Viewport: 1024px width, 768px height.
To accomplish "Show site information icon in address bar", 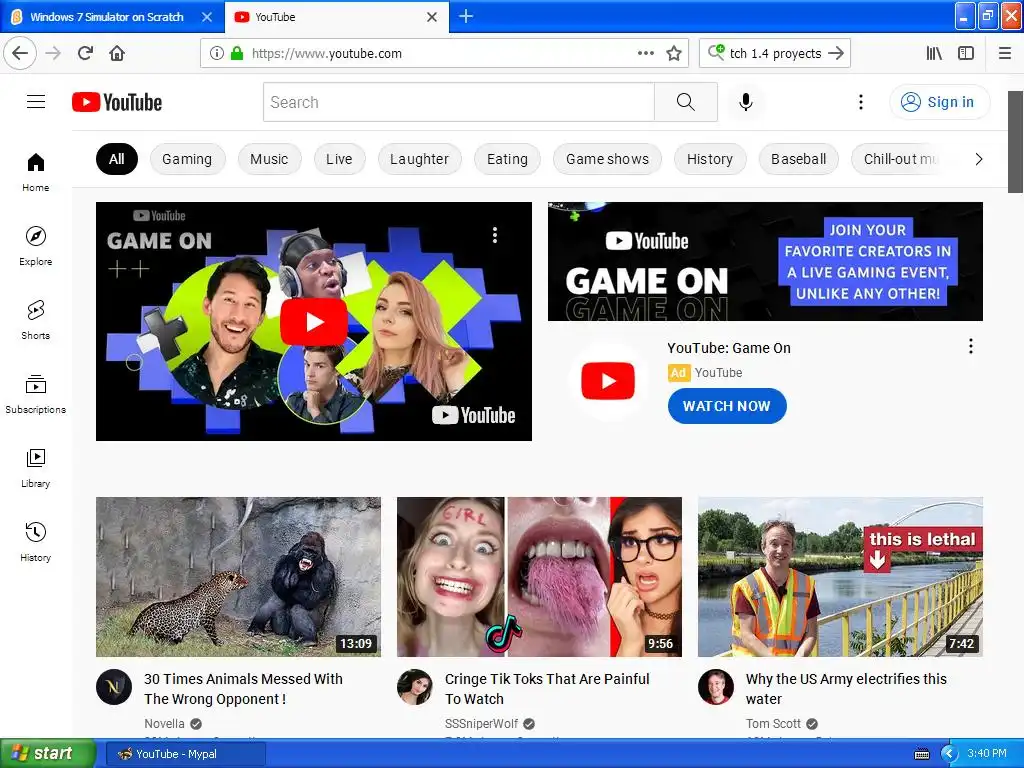I will 217,54.
